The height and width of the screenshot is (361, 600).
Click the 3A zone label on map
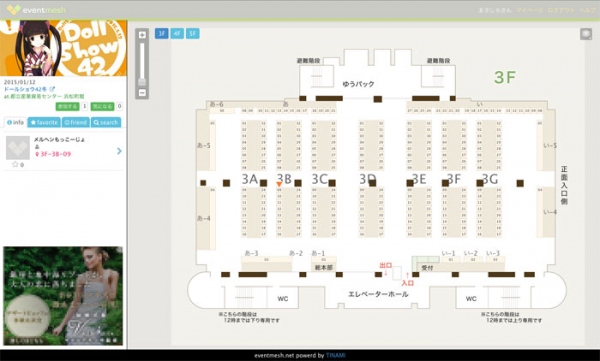(x=250, y=179)
